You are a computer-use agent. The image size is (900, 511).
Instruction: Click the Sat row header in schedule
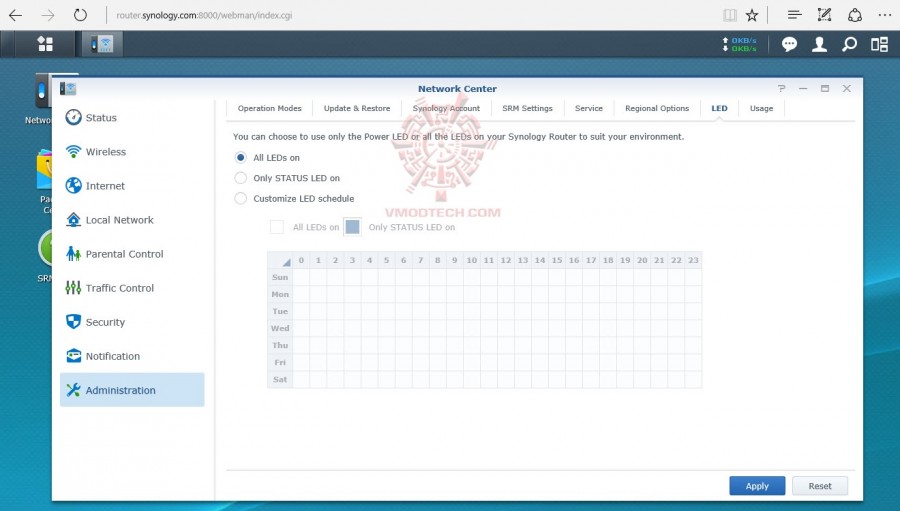point(280,379)
